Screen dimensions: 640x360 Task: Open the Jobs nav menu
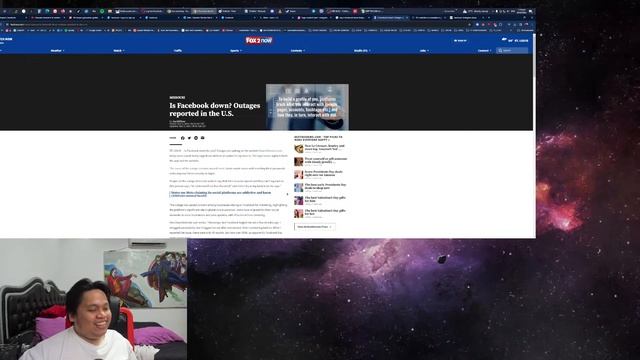pyautogui.click(x=424, y=51)
